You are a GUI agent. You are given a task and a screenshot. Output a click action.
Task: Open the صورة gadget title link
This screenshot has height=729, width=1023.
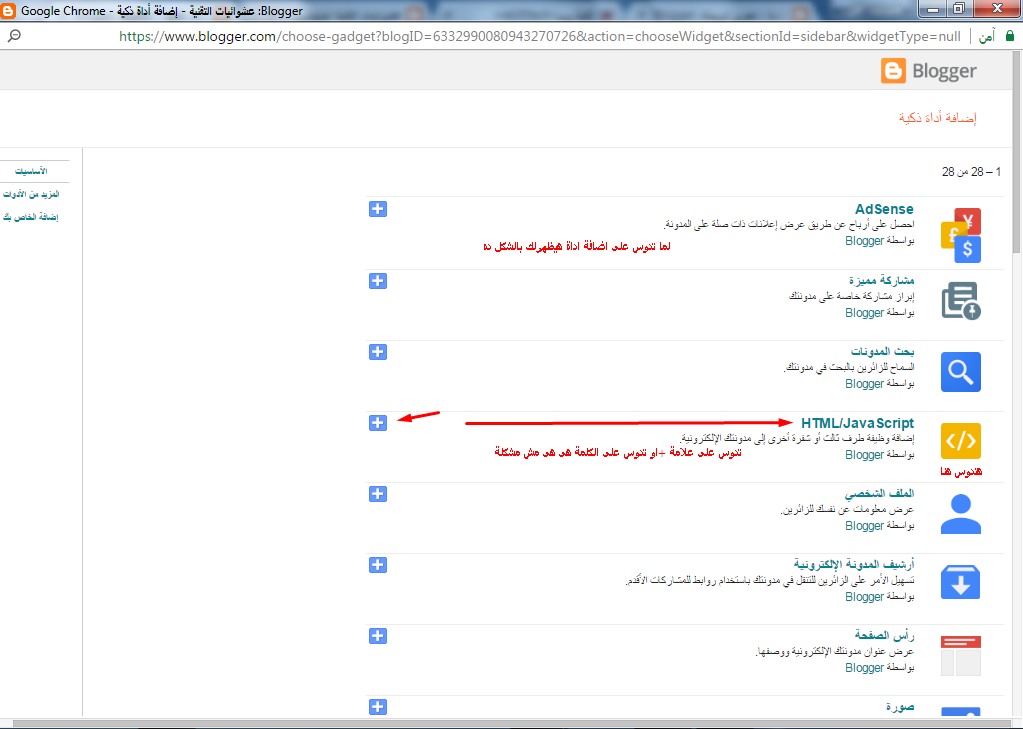(900, 707)
